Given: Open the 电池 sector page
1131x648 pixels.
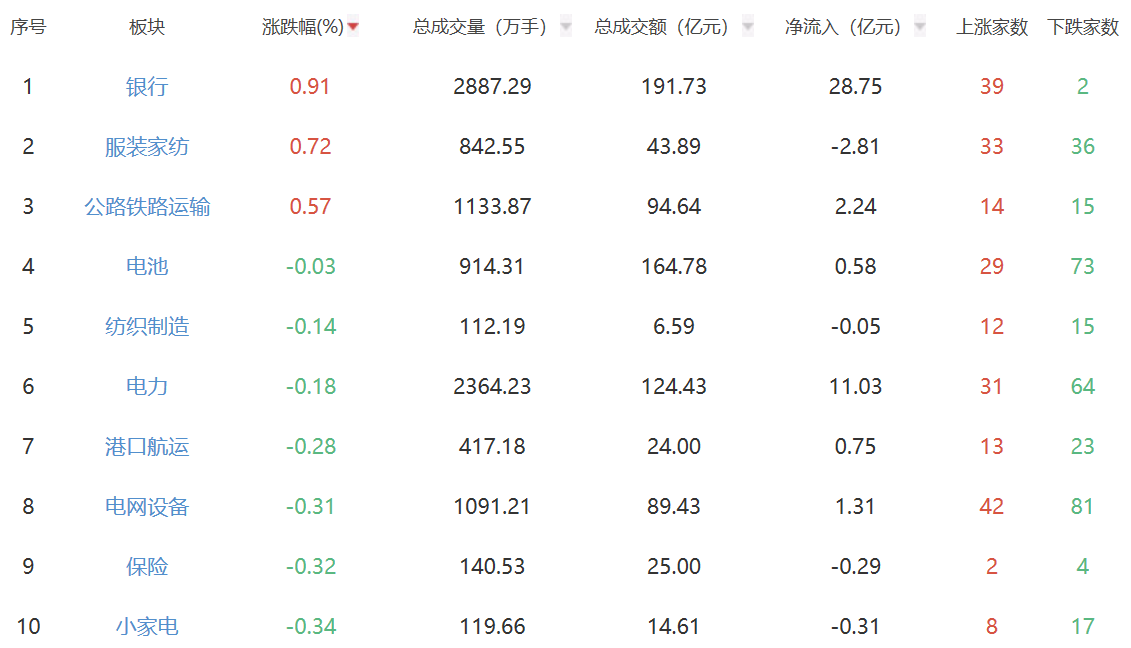Looking at the screenshot, I should coord(147,267).
